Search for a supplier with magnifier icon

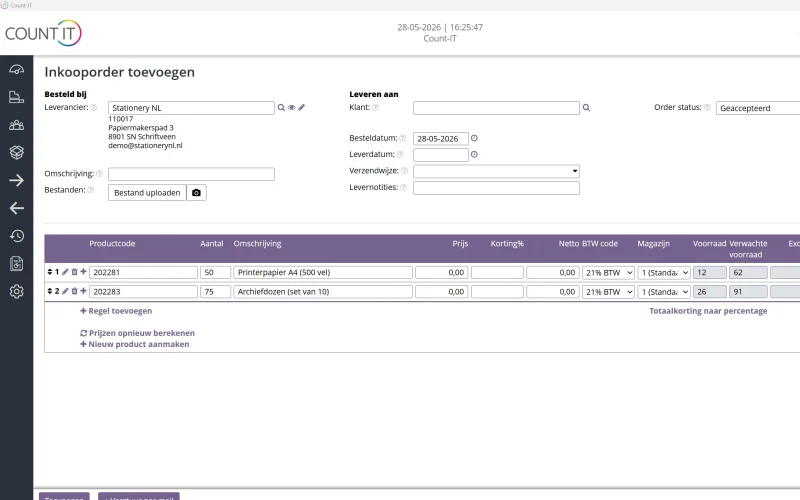tap(281, 108)
